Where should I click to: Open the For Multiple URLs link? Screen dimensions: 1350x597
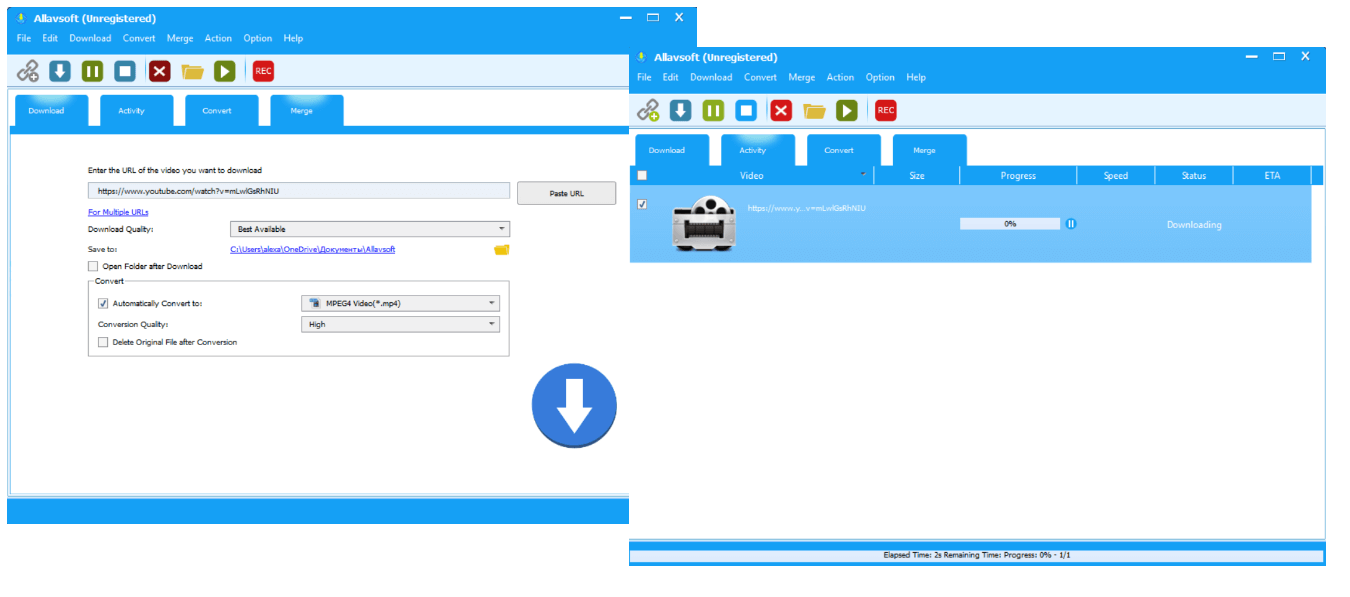[x=118, y=212]
